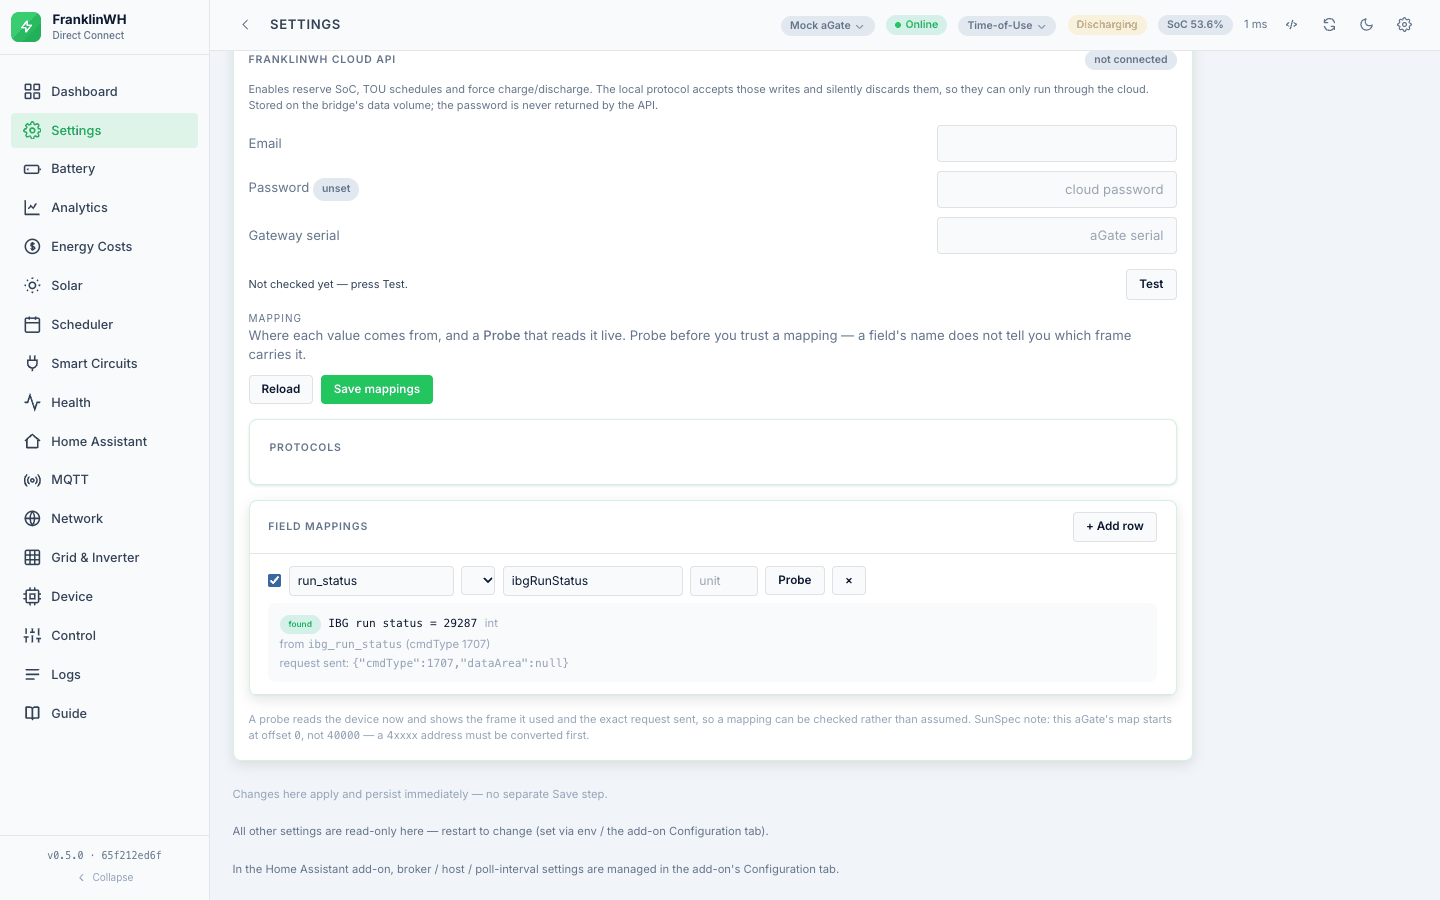Screen dimensions: 1440x900
Task: Click the Test button
Action: (x=1151, y=285)
